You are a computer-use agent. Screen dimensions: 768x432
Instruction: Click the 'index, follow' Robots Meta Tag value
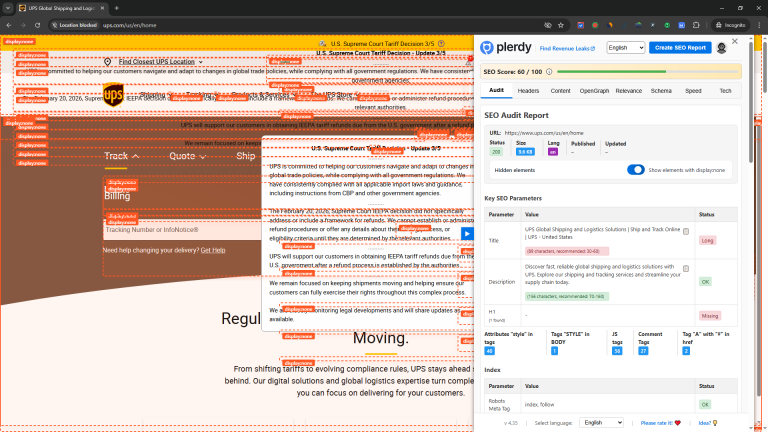[539, 405]
